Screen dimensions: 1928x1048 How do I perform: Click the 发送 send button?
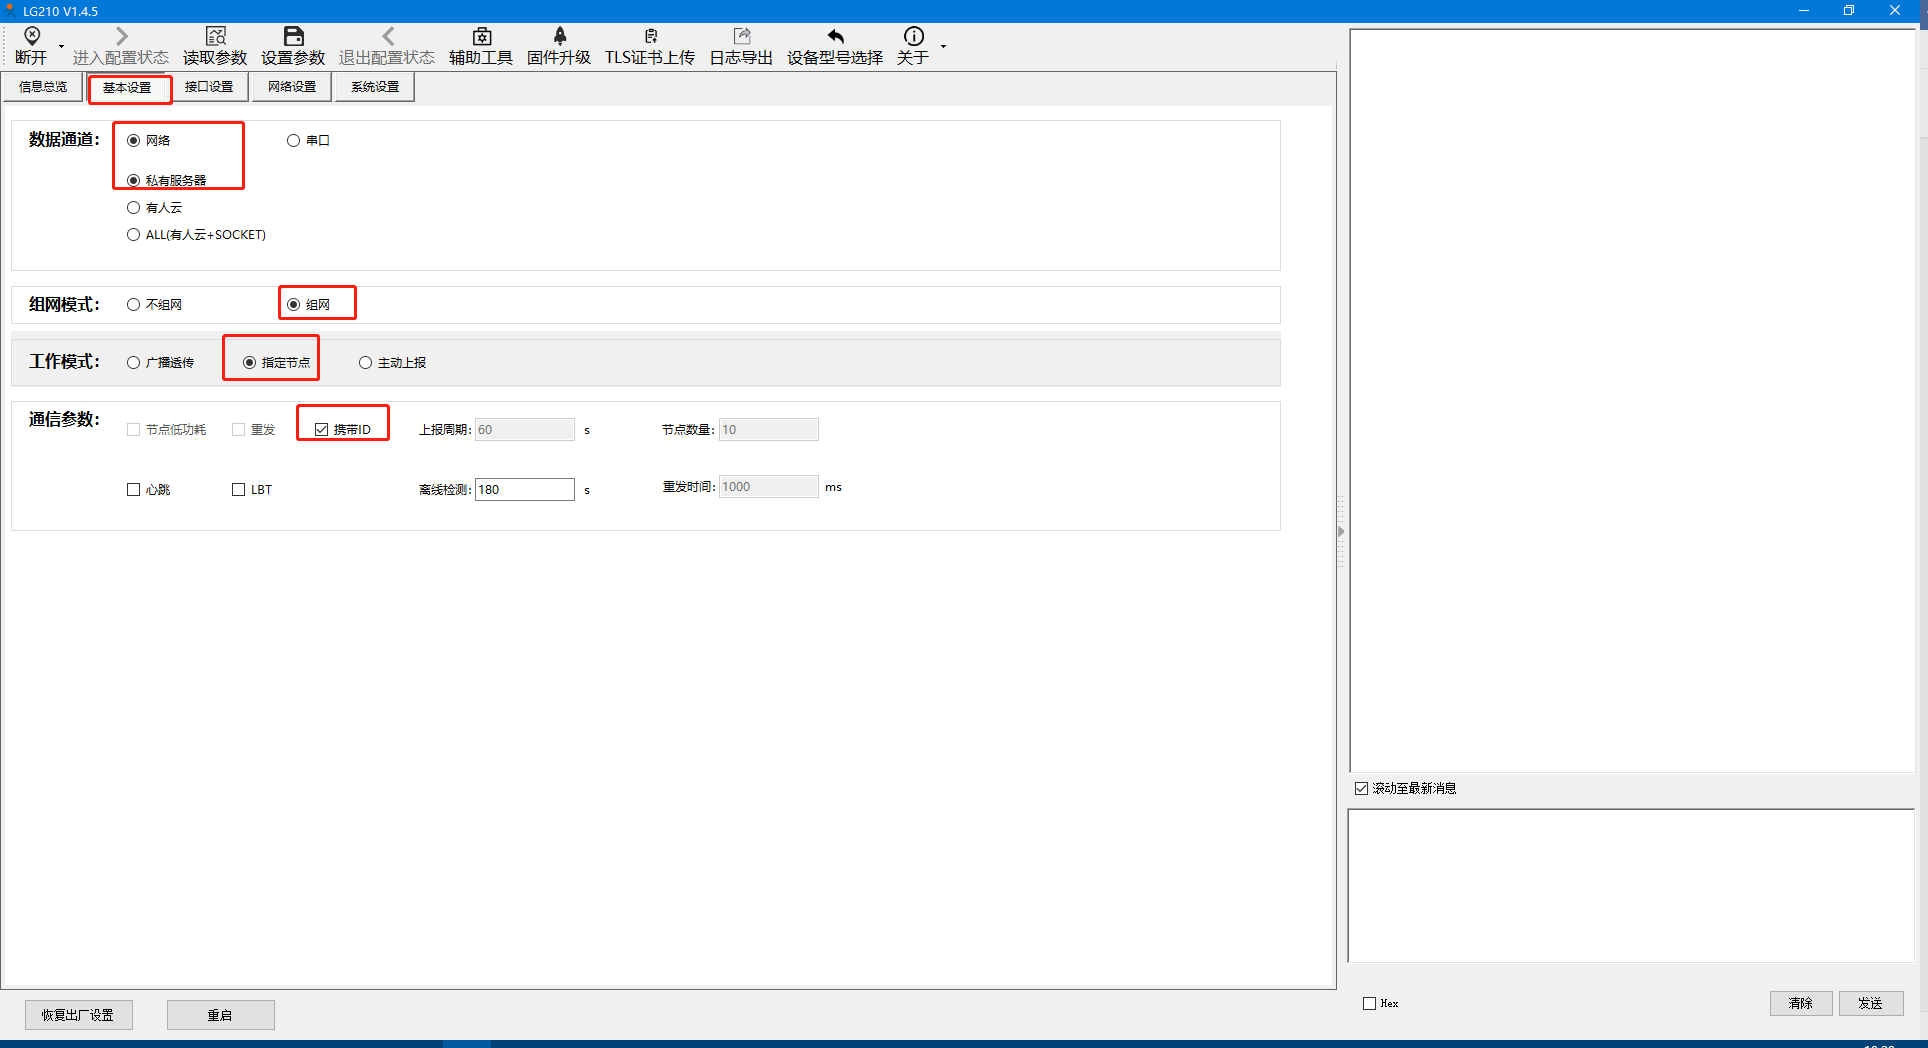point(1870,1003)
